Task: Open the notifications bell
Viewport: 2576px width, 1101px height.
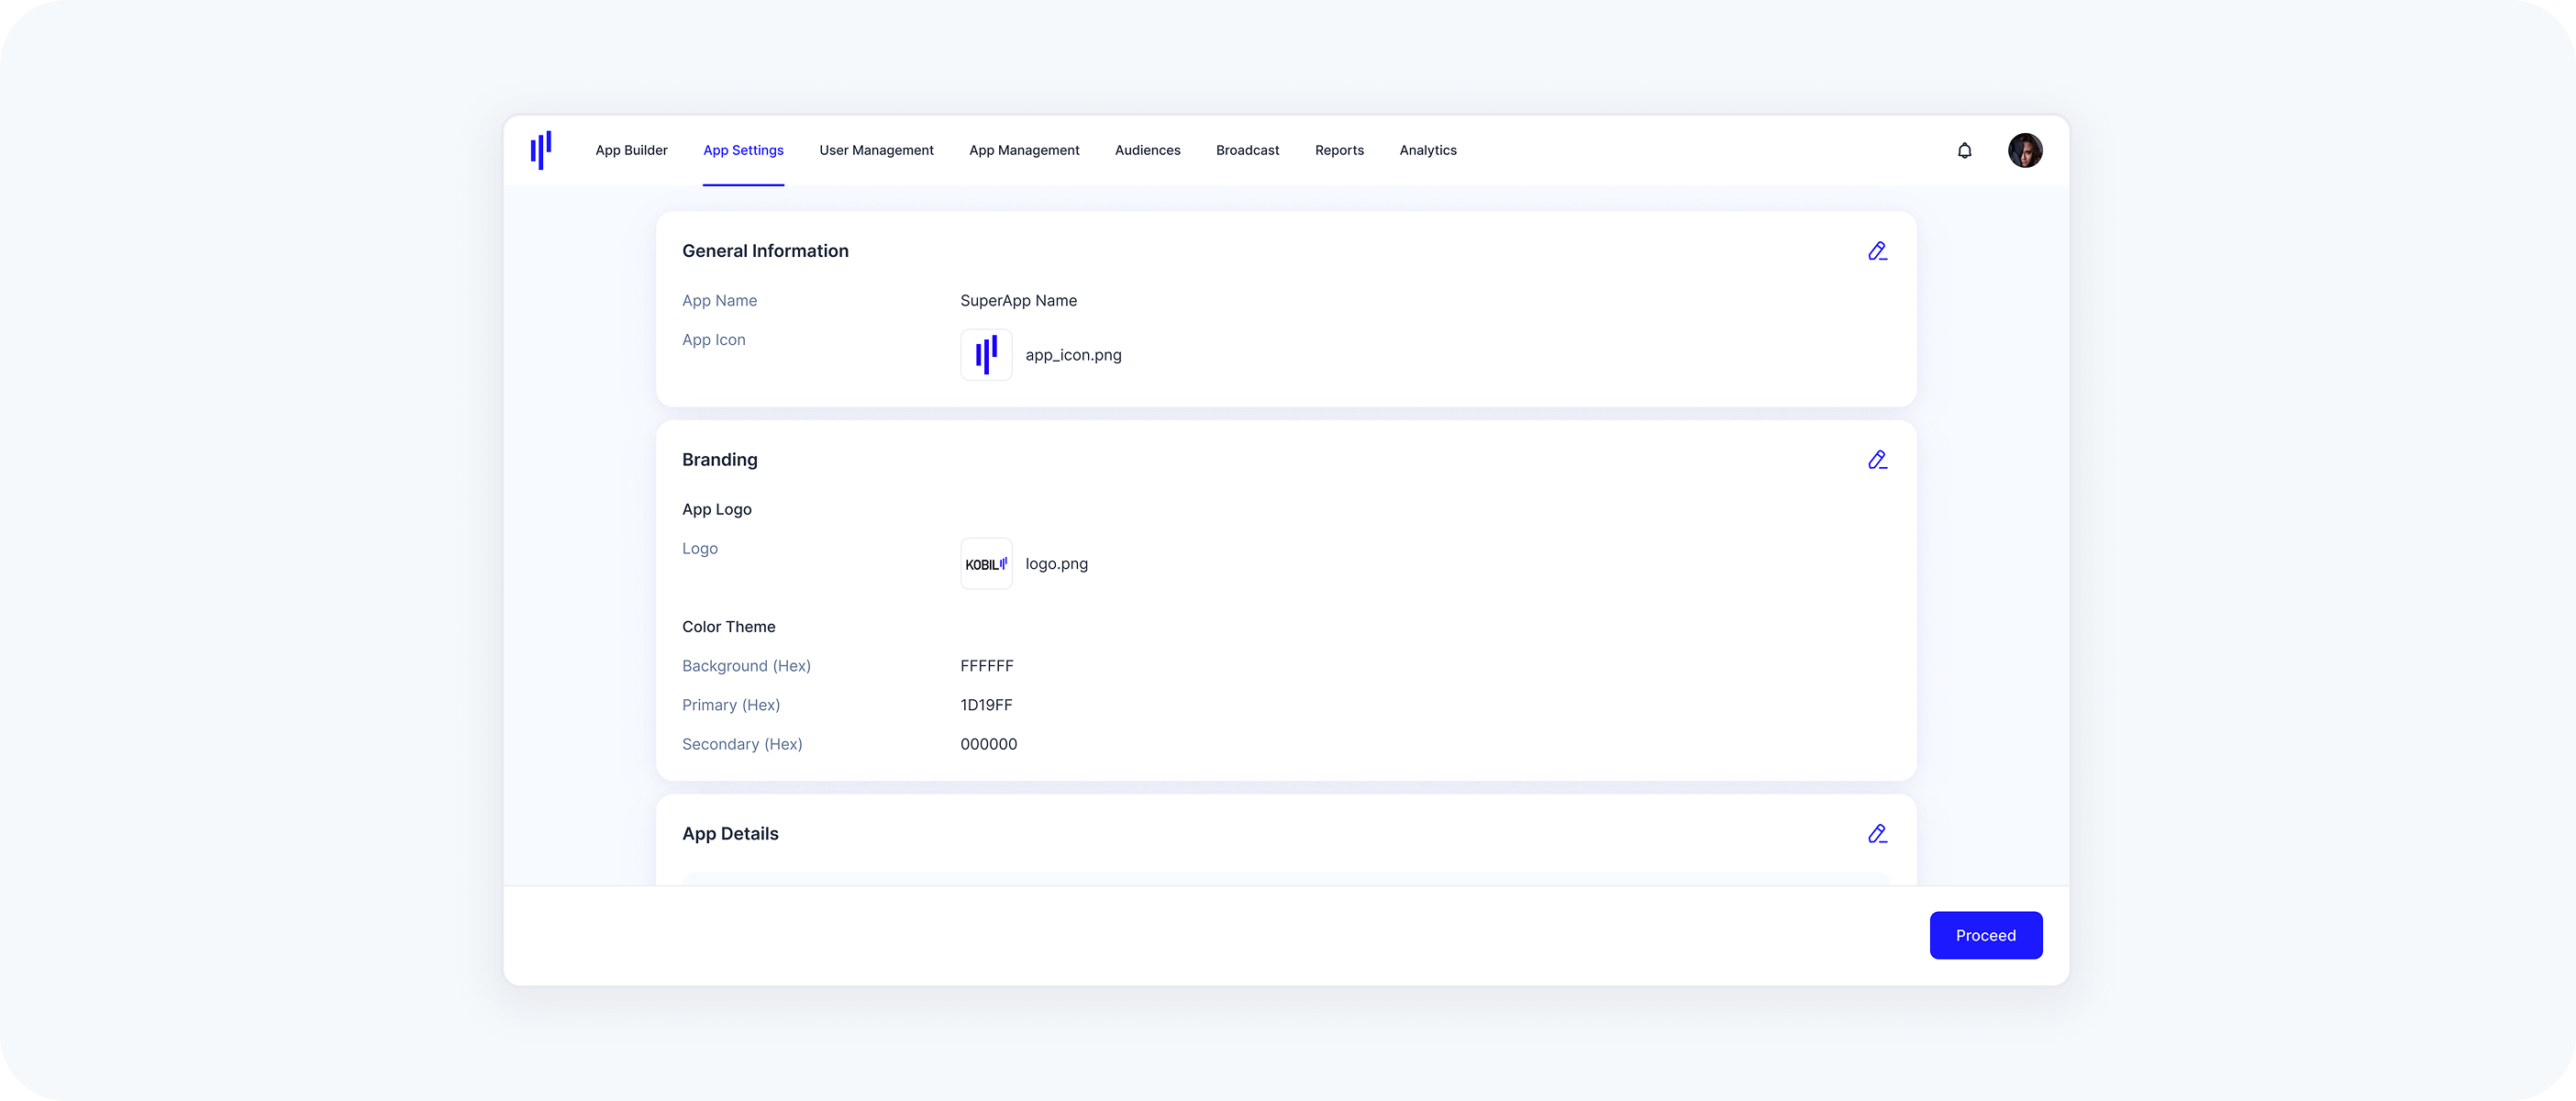Action: pyautogui.click(x=1964, y=150)
